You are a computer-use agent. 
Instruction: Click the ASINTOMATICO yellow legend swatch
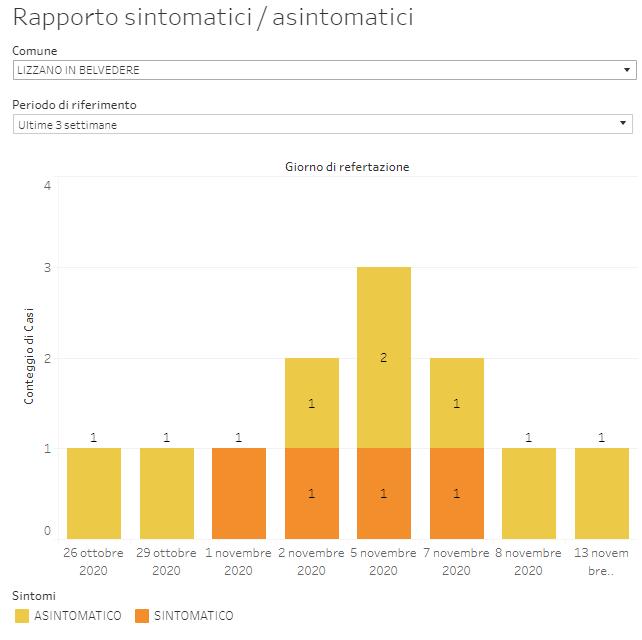pyautogui.click(x=21, y=616)
